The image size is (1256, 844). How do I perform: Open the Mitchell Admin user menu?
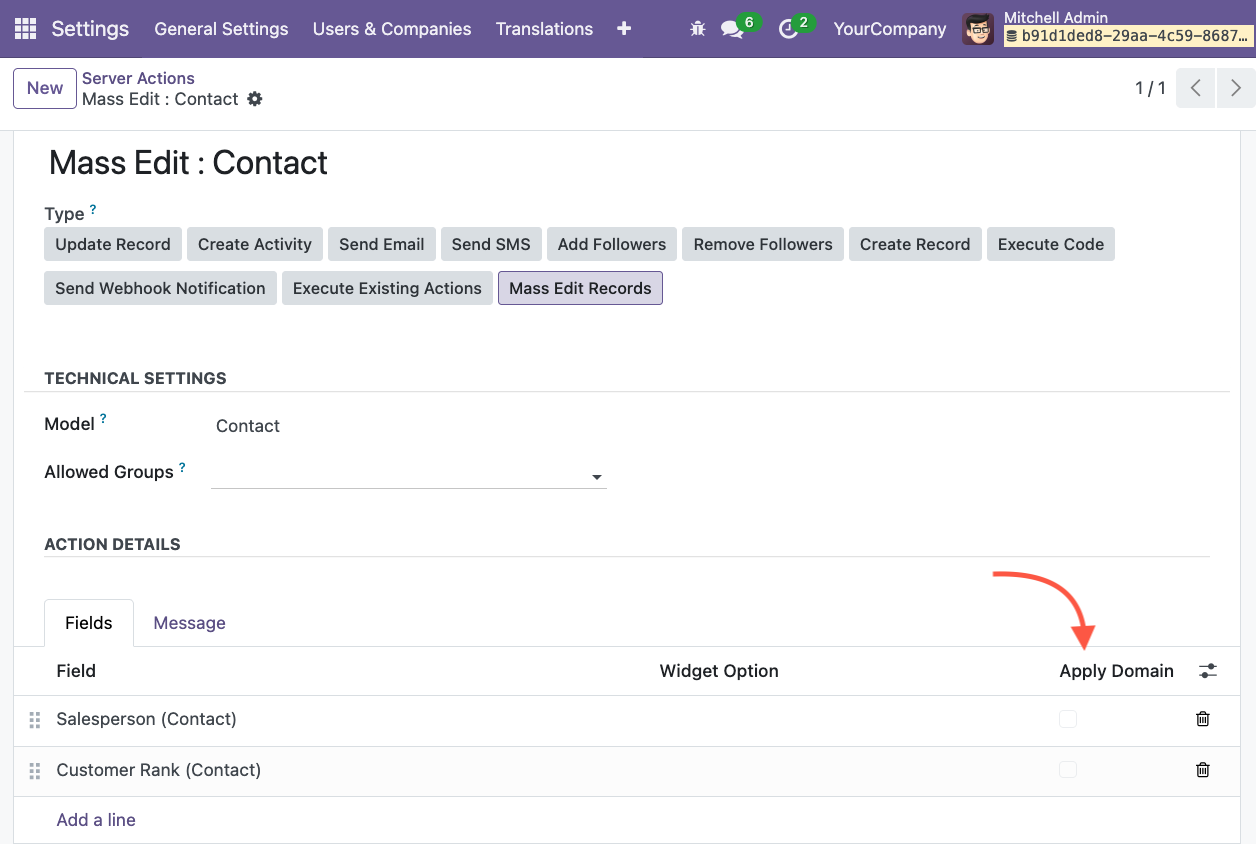[1106, 29]
